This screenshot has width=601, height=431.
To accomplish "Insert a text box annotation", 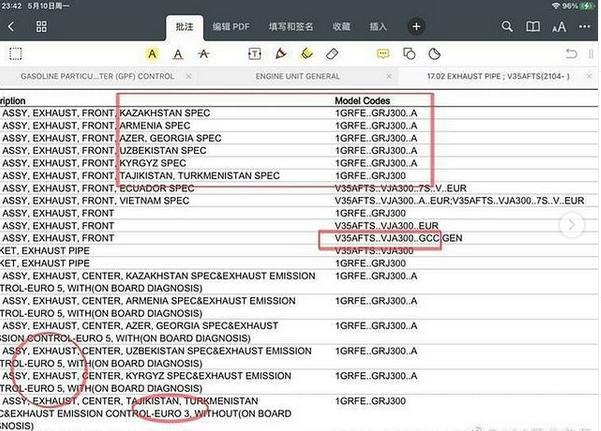I will pos(253,53).
